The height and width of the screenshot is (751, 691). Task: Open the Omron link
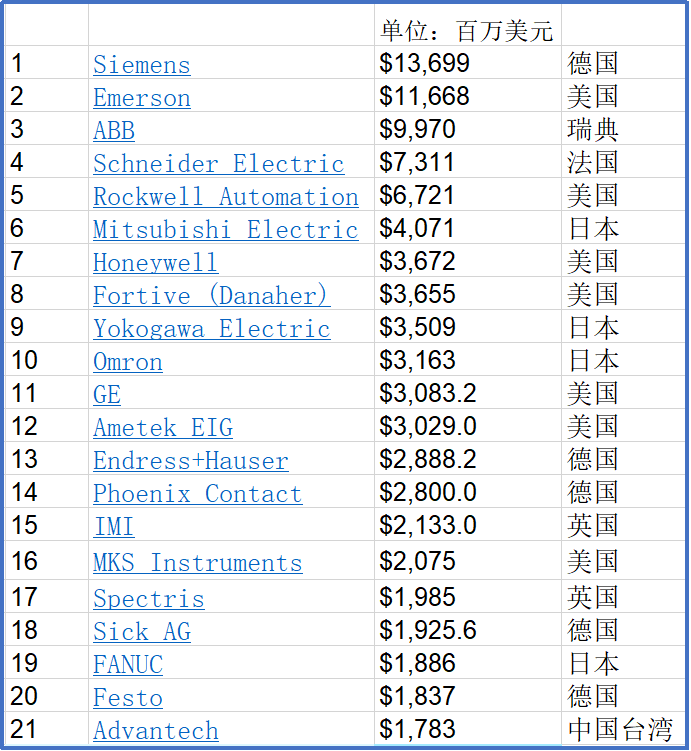click(127, 362)
